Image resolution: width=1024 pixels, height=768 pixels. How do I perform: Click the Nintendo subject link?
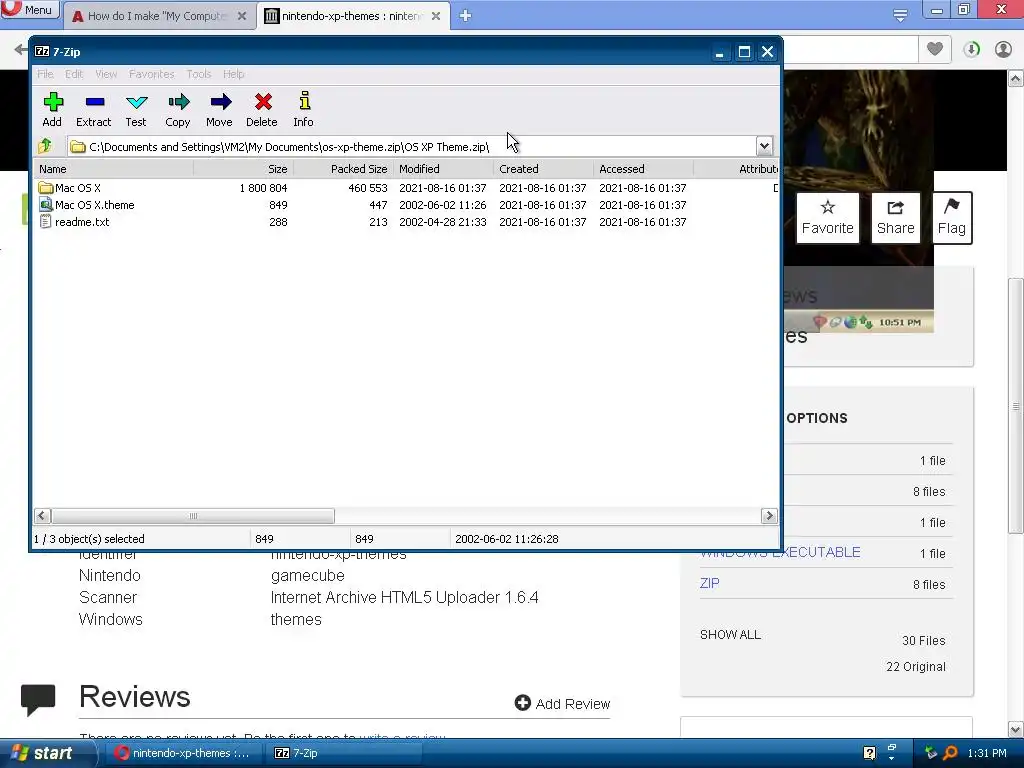click(x=110, y=575)
